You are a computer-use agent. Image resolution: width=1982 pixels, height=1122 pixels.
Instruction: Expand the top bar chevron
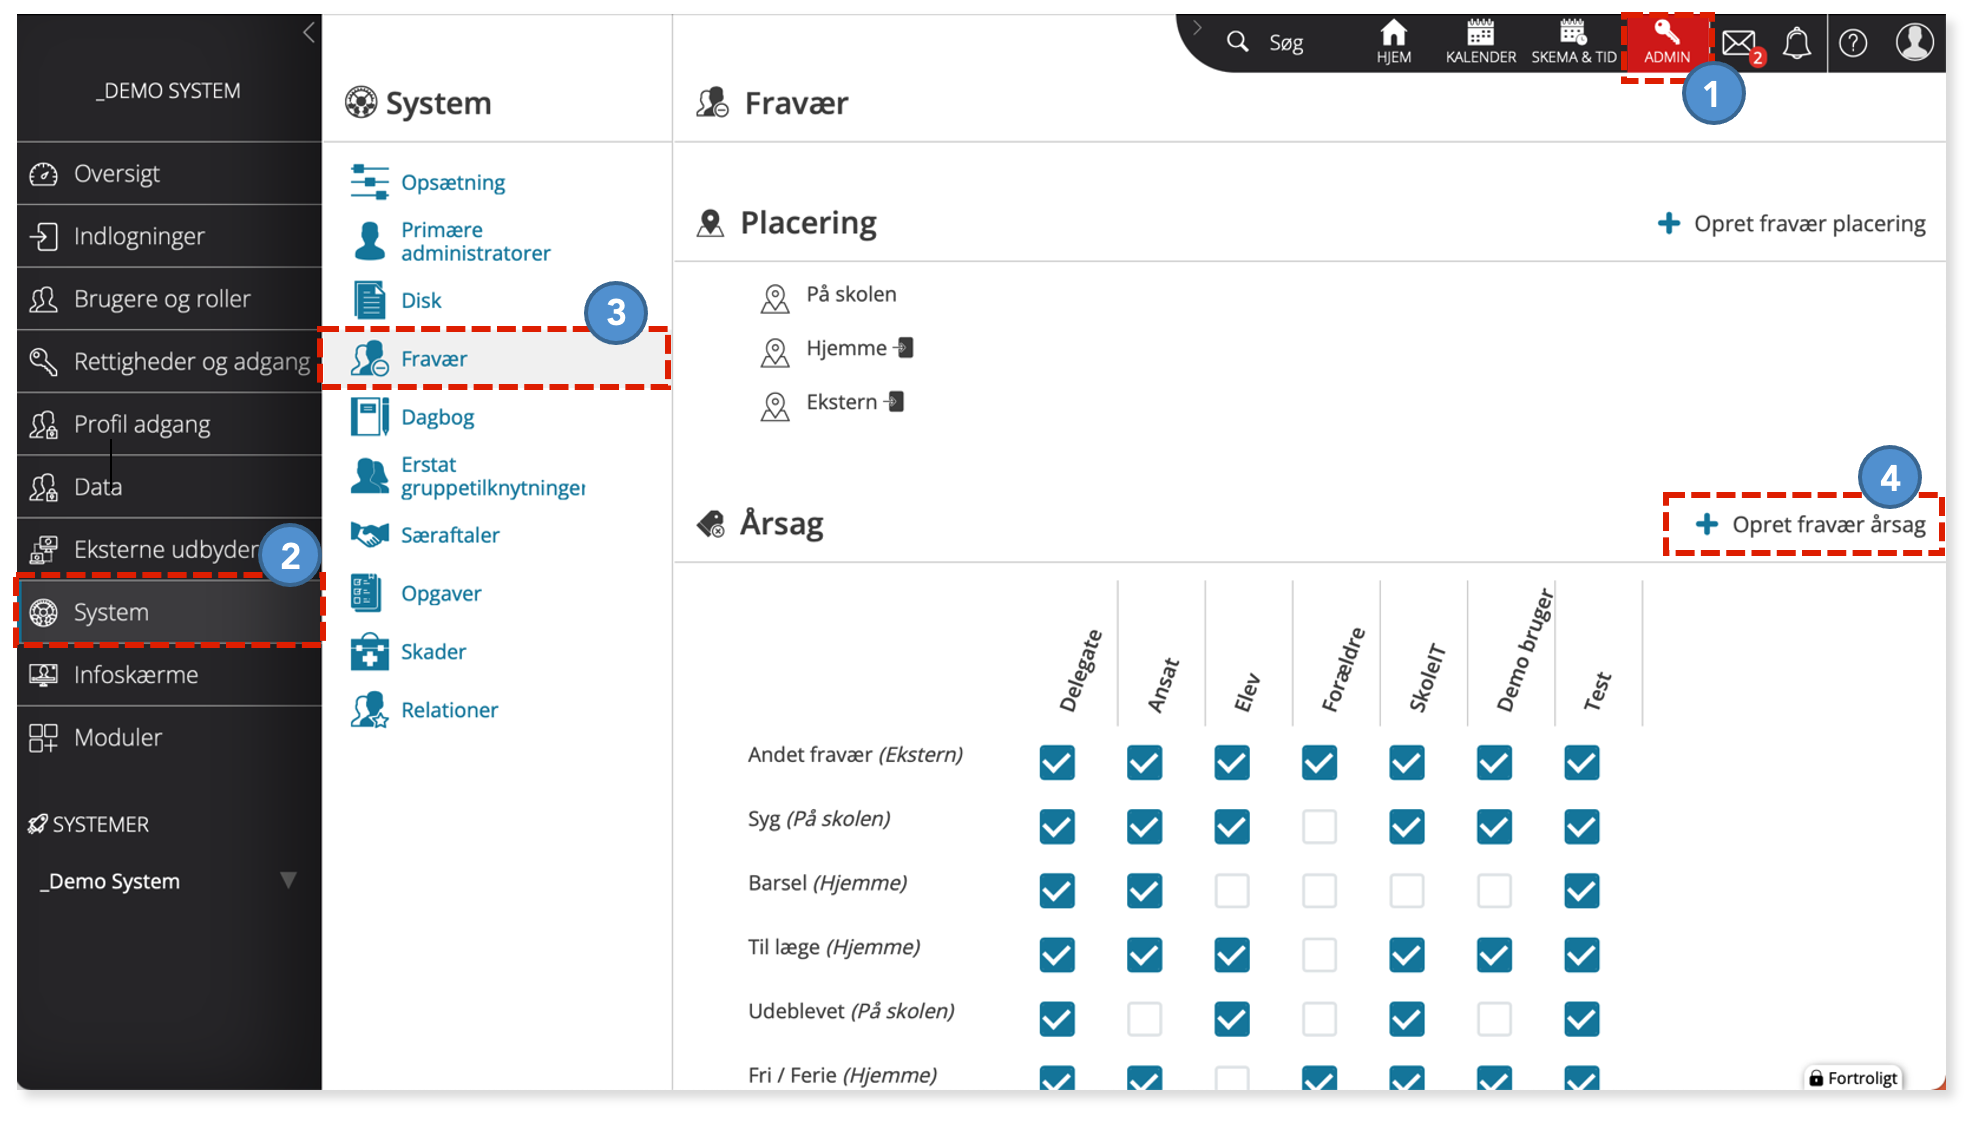coord(1196,27)
